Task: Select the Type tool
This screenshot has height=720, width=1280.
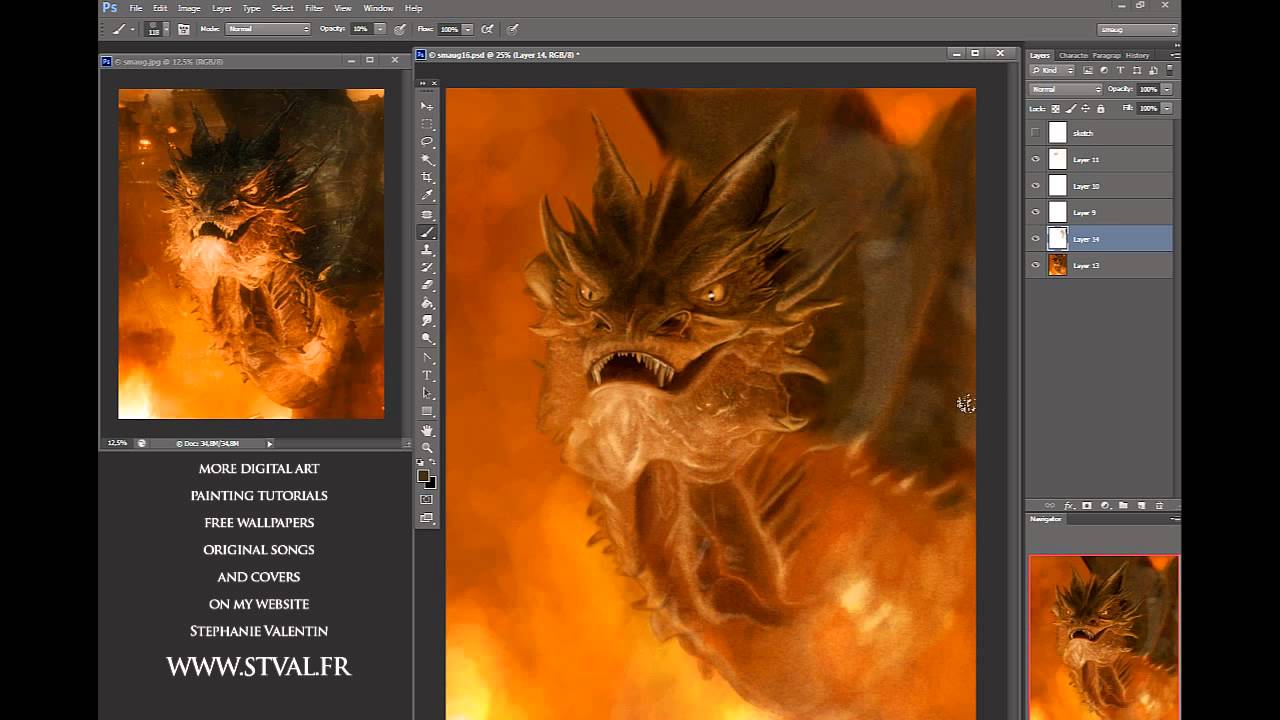Action: (x=427, y=376)
